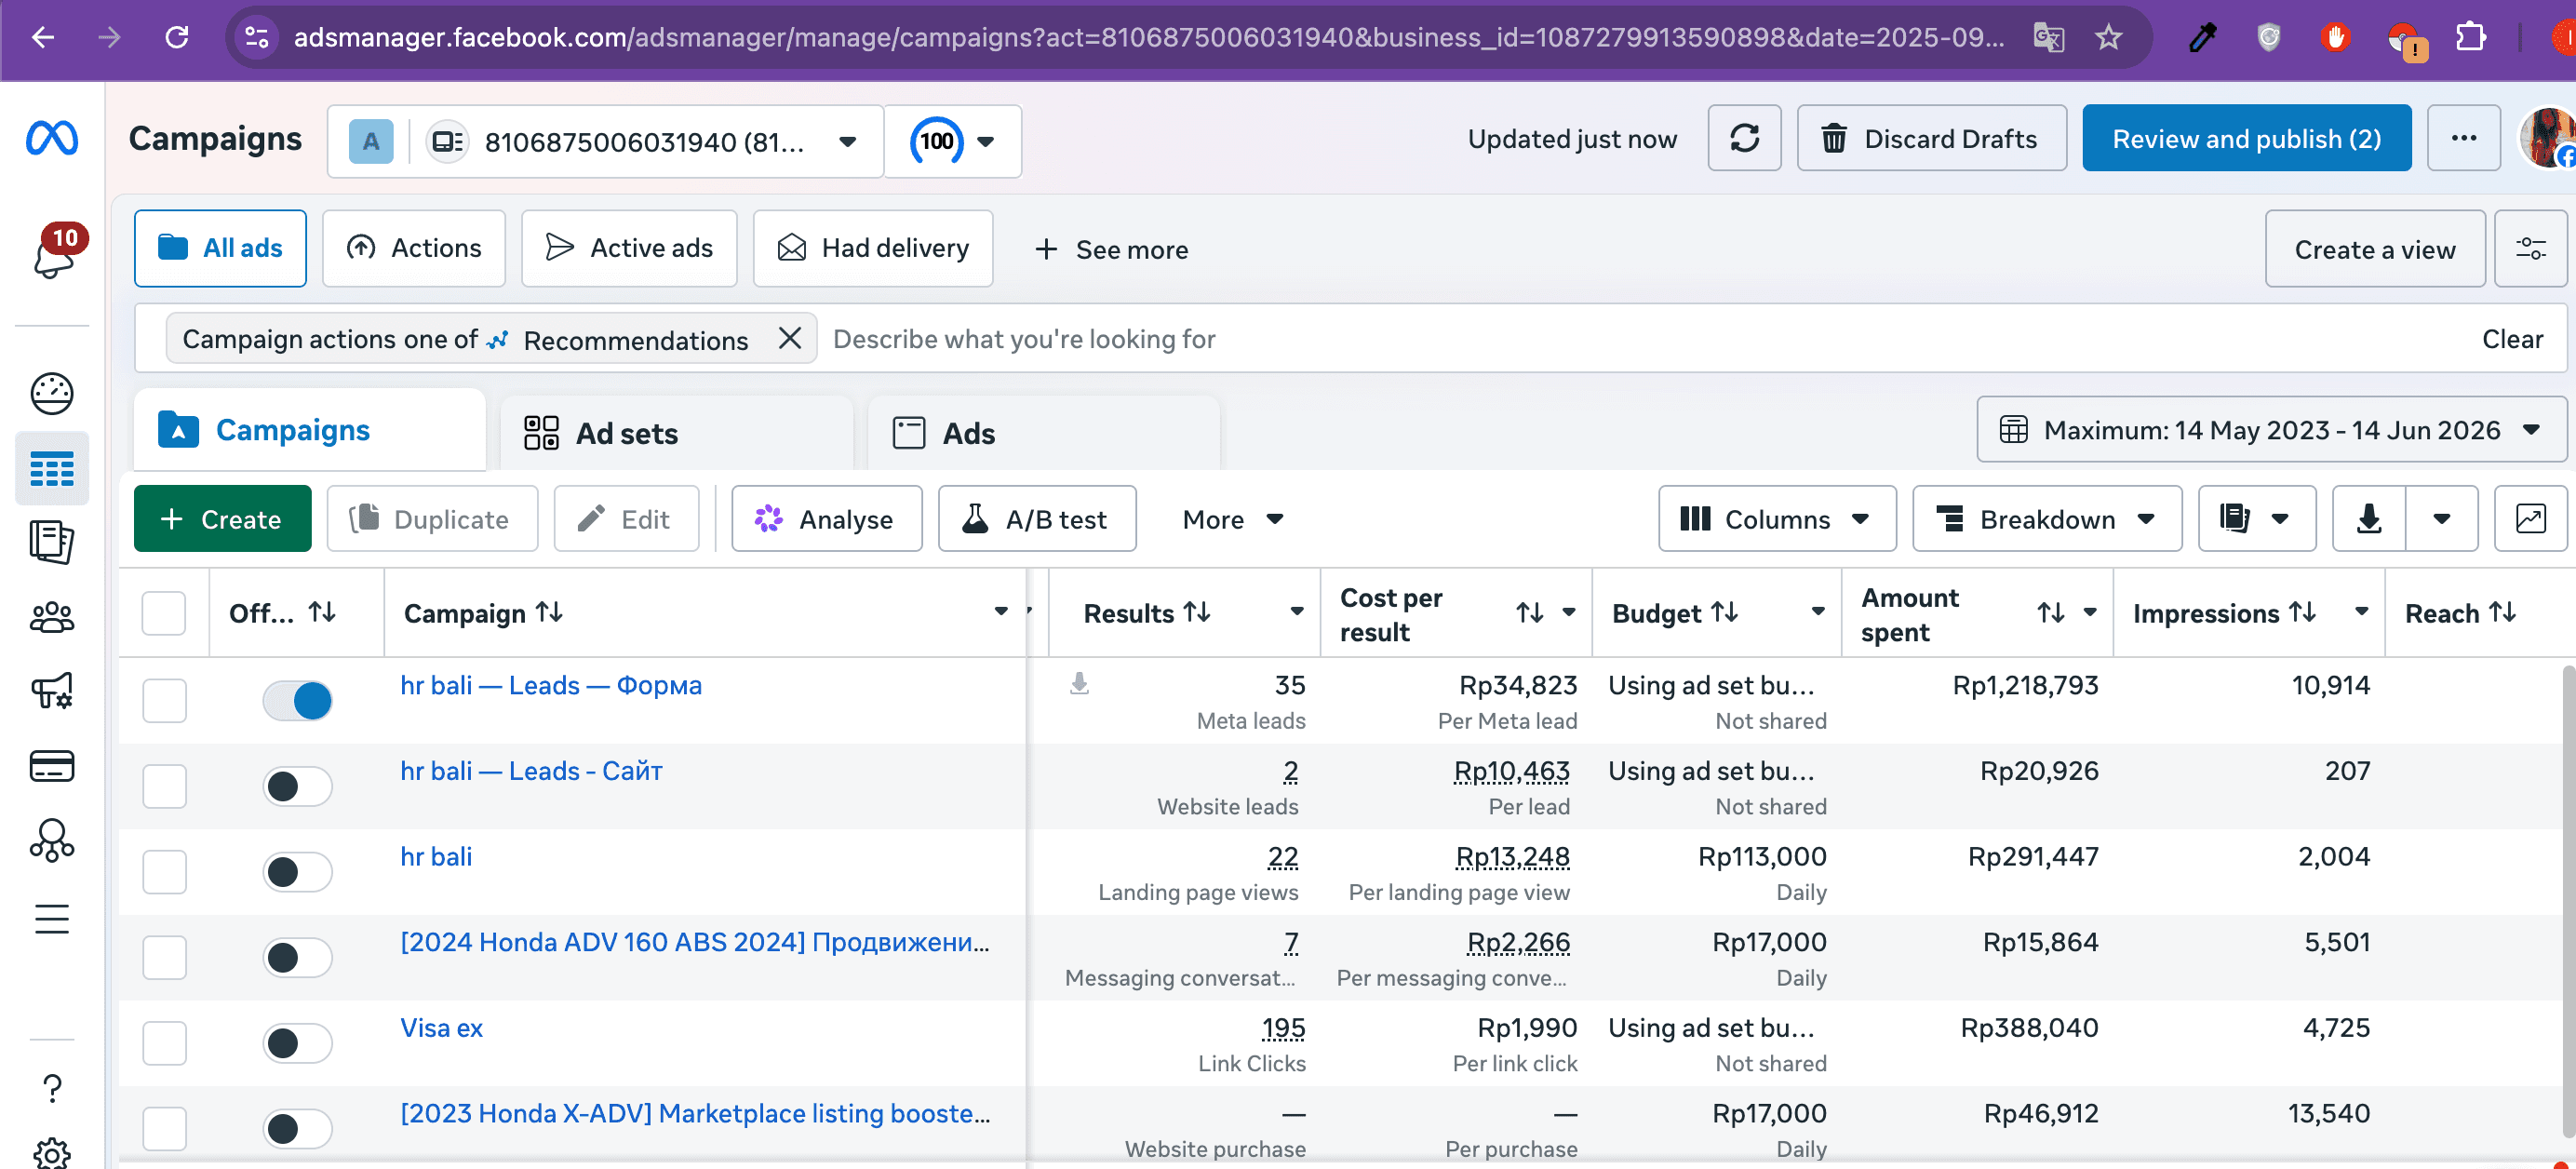This screenshot has height=1169, width=2576.
Task: Open the Ad sets tab
Action: point(678,433)
